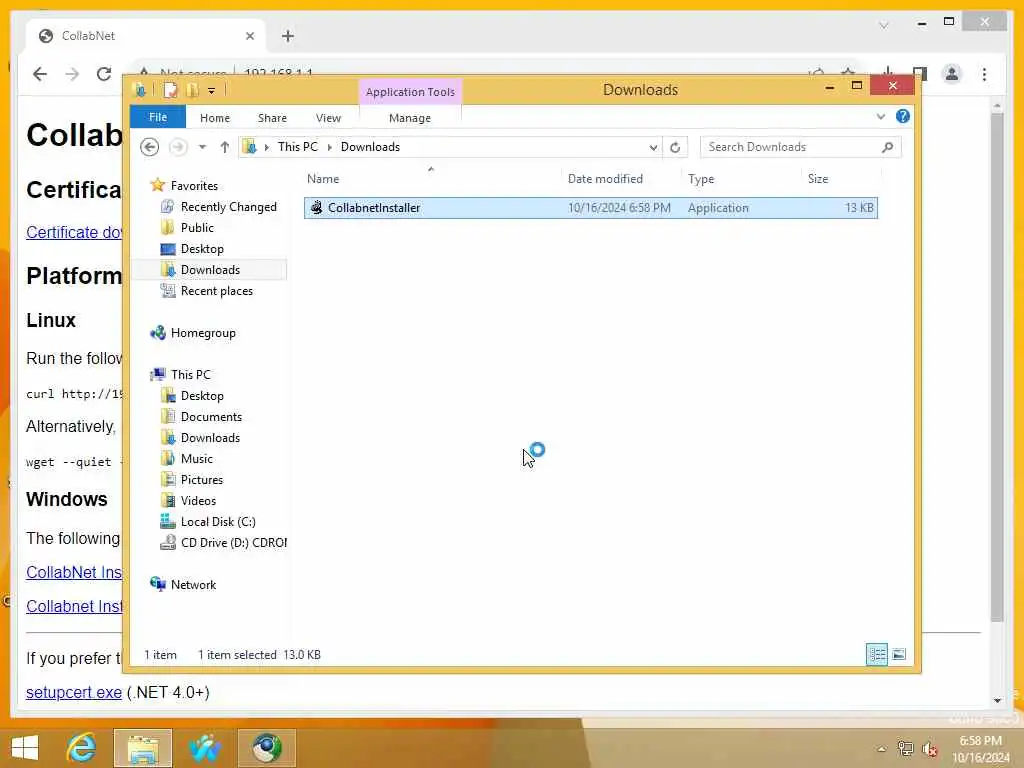Screen dimensions: 1024x768
Task: Open recent locations dropdown arrow
Action: coord(202,147)
